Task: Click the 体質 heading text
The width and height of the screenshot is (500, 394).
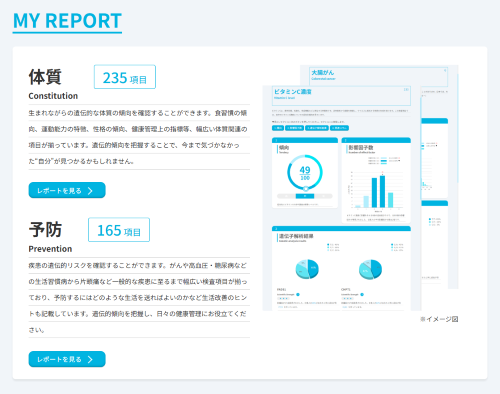Action: click(x=45, y=77)
